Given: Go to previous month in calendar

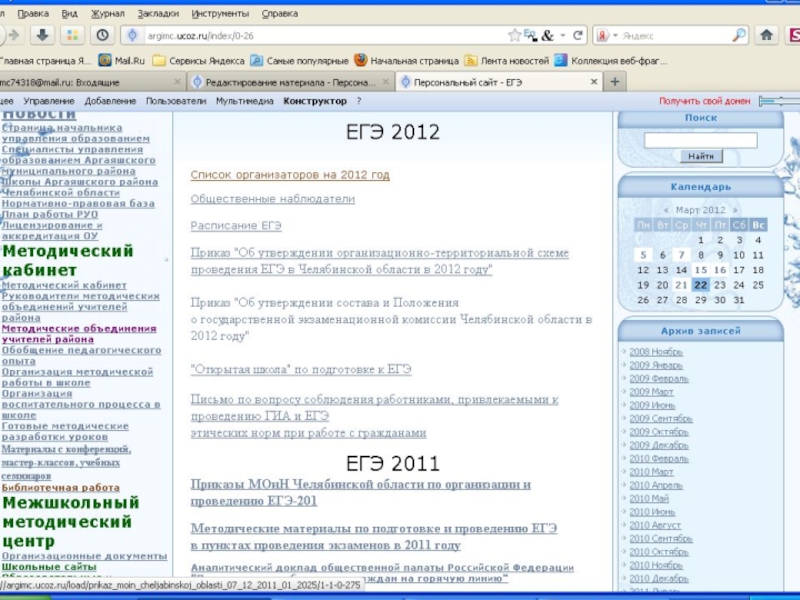Looking at the screenshot, I should coord(666,210).
